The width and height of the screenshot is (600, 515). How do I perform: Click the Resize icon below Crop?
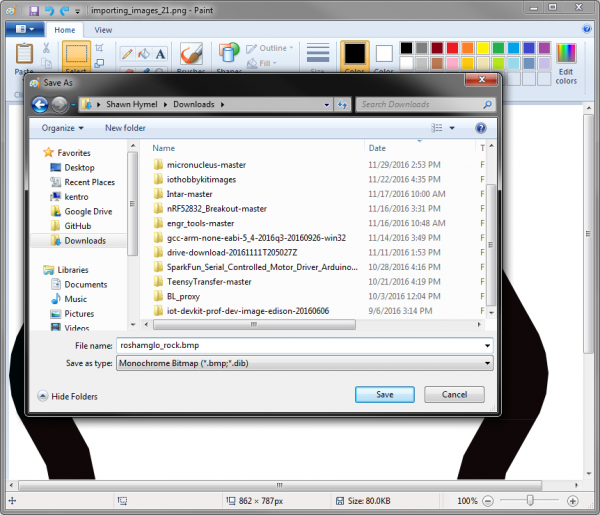pos(99,63)
